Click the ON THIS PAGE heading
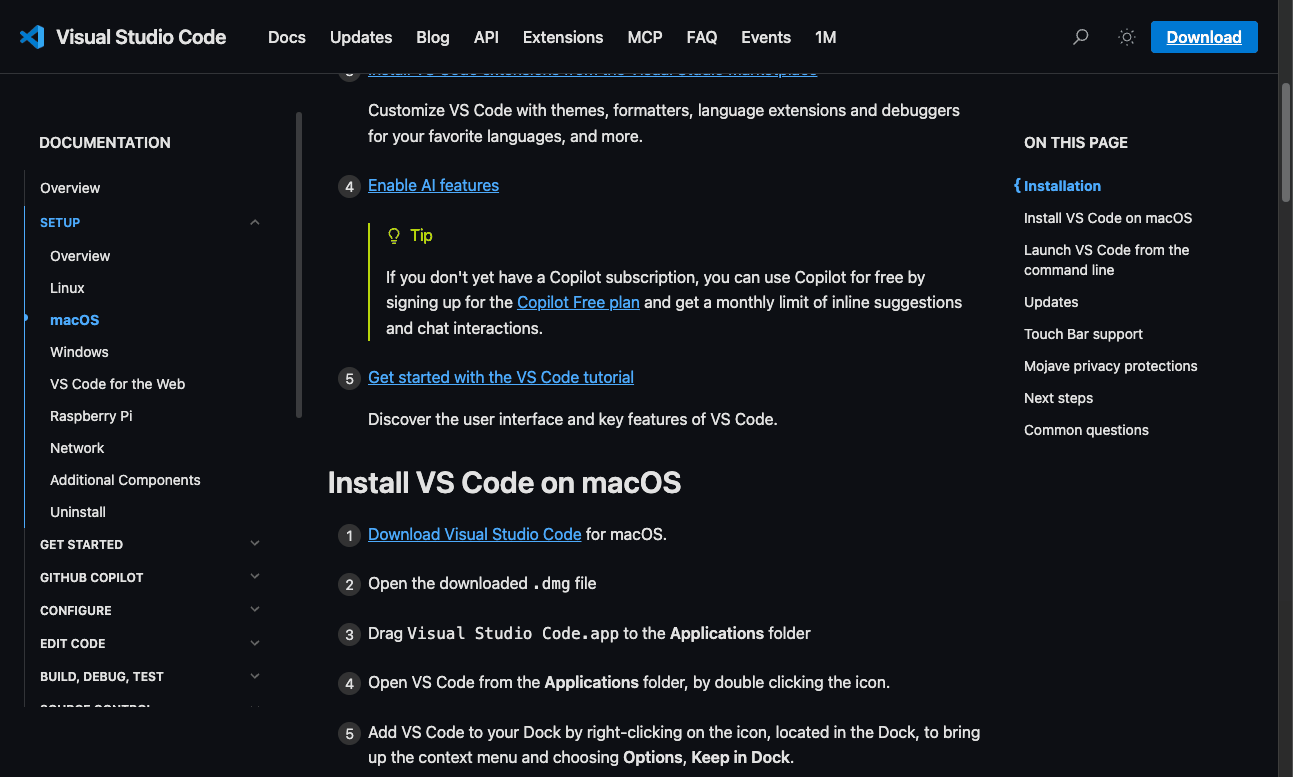The image size is (1293, 777). coord(1076,143)
